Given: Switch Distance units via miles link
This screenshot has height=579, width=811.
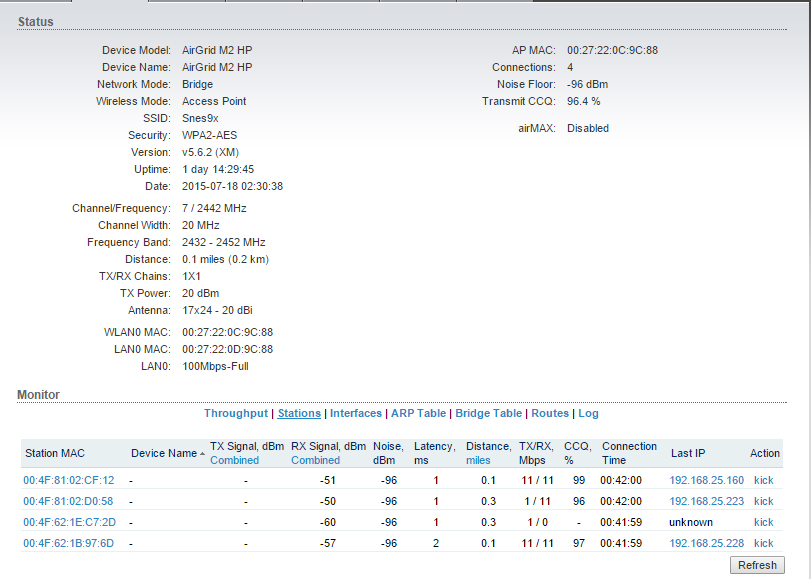Looking at the screenshot, I should click(x=478, y=461).
